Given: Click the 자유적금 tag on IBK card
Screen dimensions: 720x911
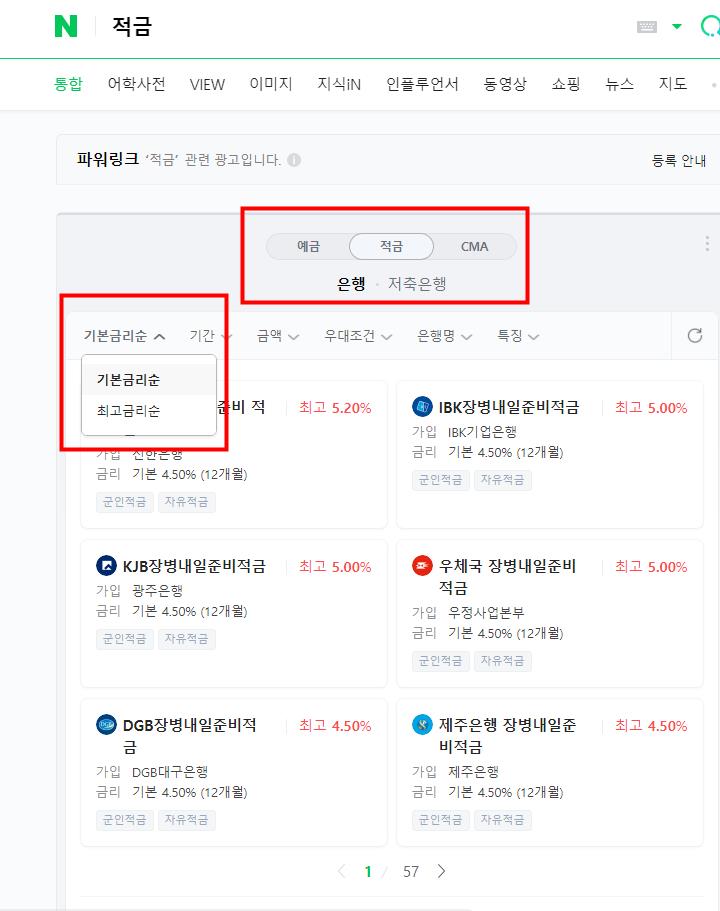Looking at the screenshot, I should tap(502, 480).
